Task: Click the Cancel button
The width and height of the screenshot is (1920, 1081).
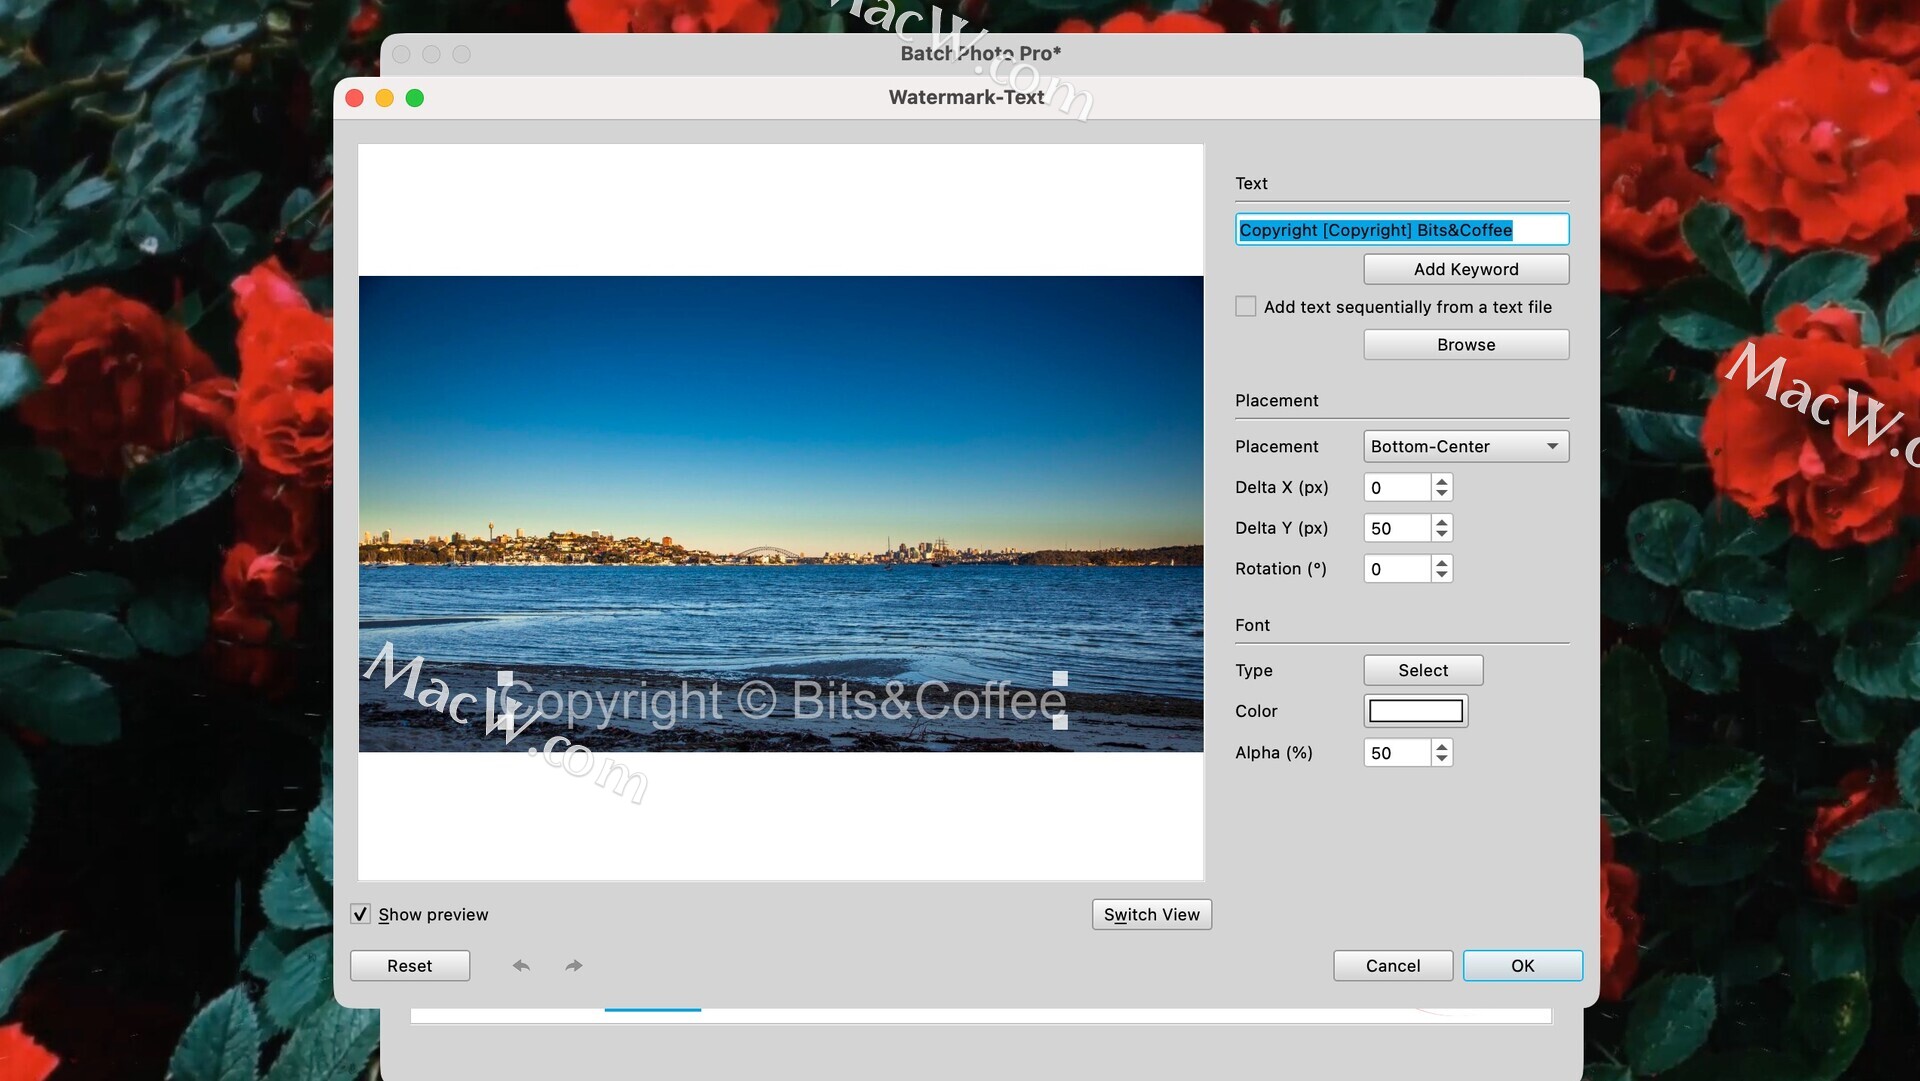Action: point(1392,966)
